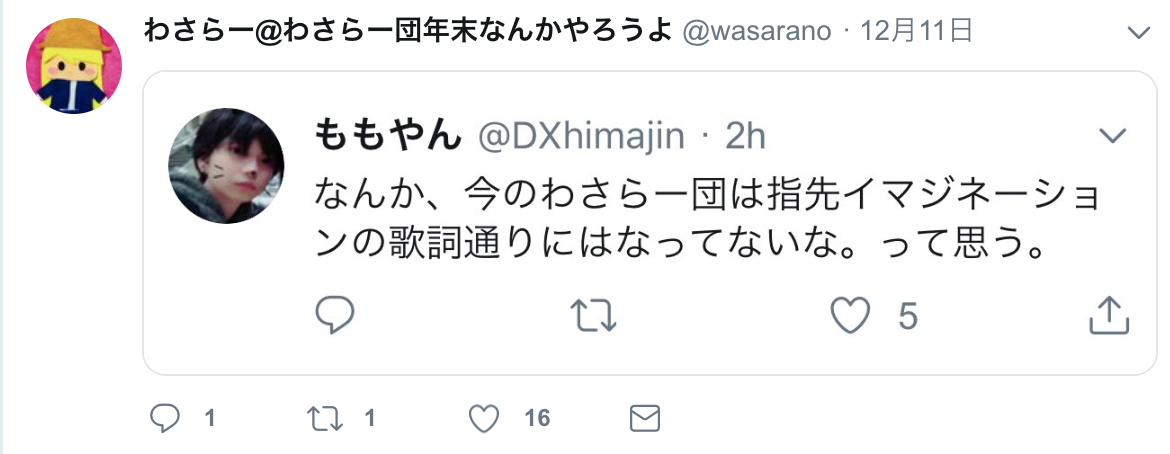1170x454 pixels.
Task: Retweet the quoted ももやん tweet
Action: click(x=594, y=316)
